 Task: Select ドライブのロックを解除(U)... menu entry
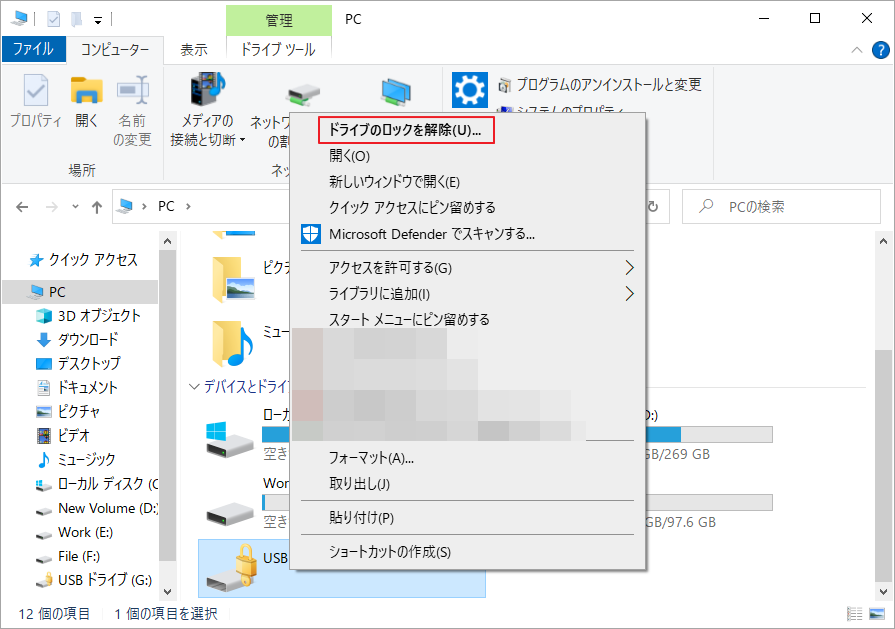pyautogui.click(x=405, y=130)
